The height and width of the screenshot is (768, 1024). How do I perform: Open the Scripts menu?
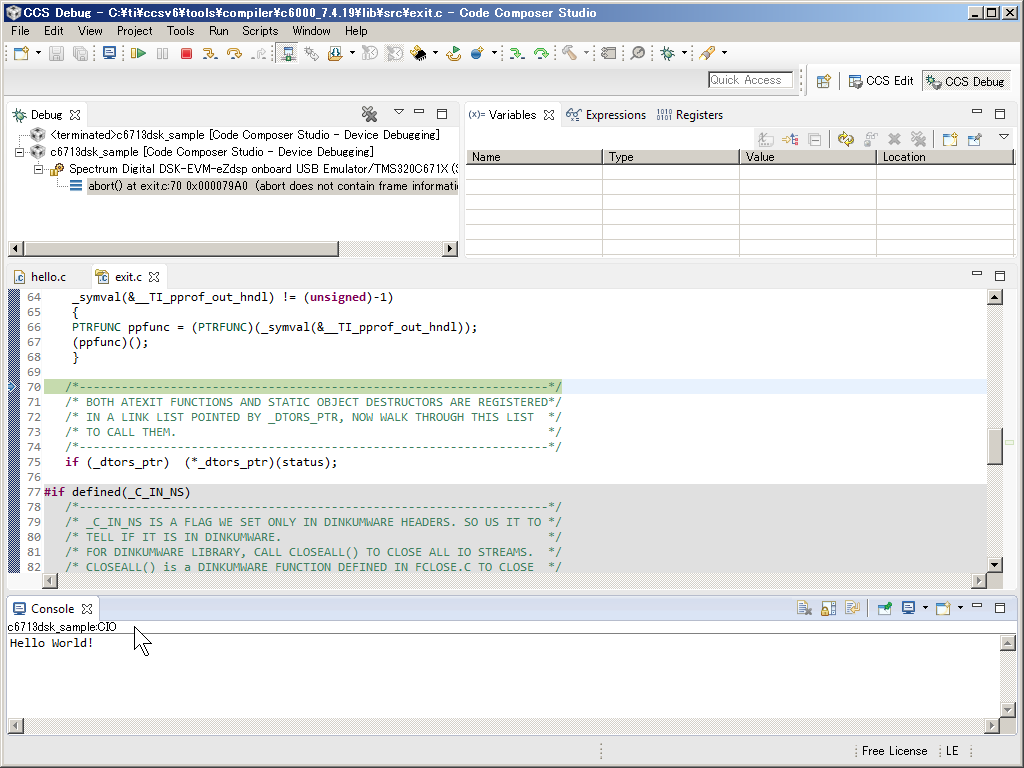point(260,31)
